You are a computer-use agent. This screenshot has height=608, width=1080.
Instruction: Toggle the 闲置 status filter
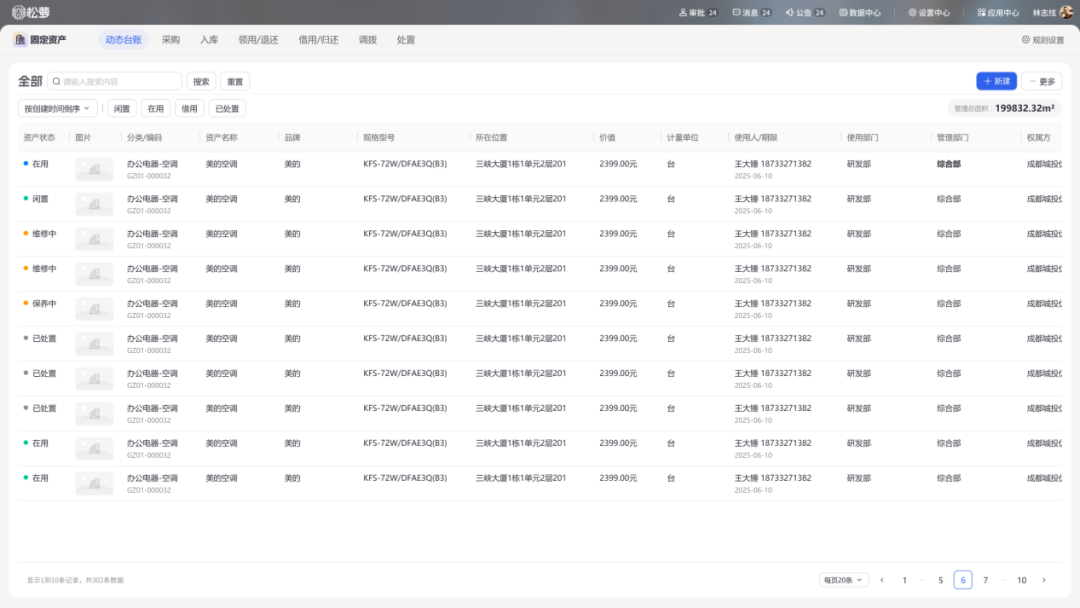tap(122, 108)
